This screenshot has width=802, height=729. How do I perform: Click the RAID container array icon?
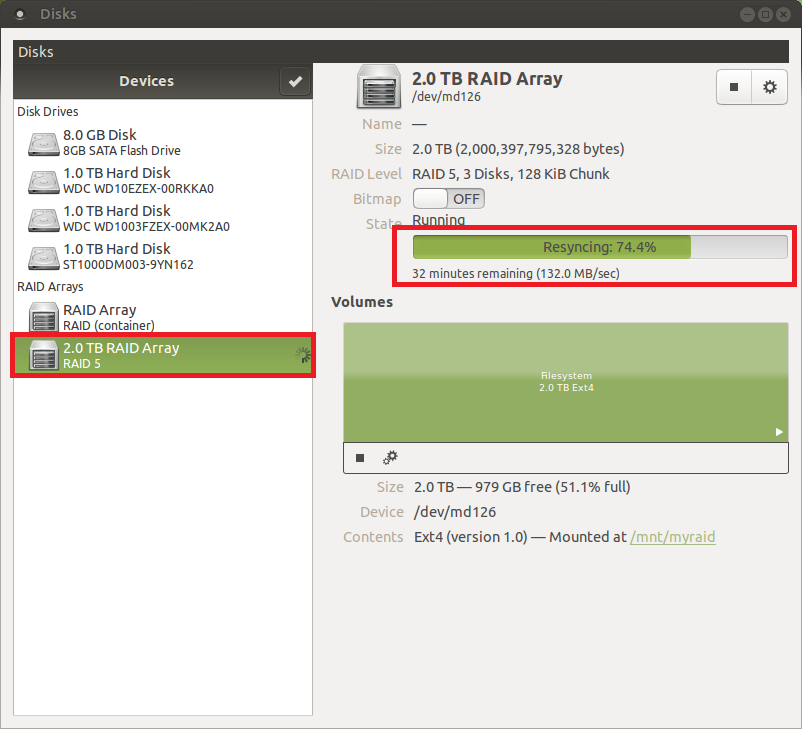[43, 317]
